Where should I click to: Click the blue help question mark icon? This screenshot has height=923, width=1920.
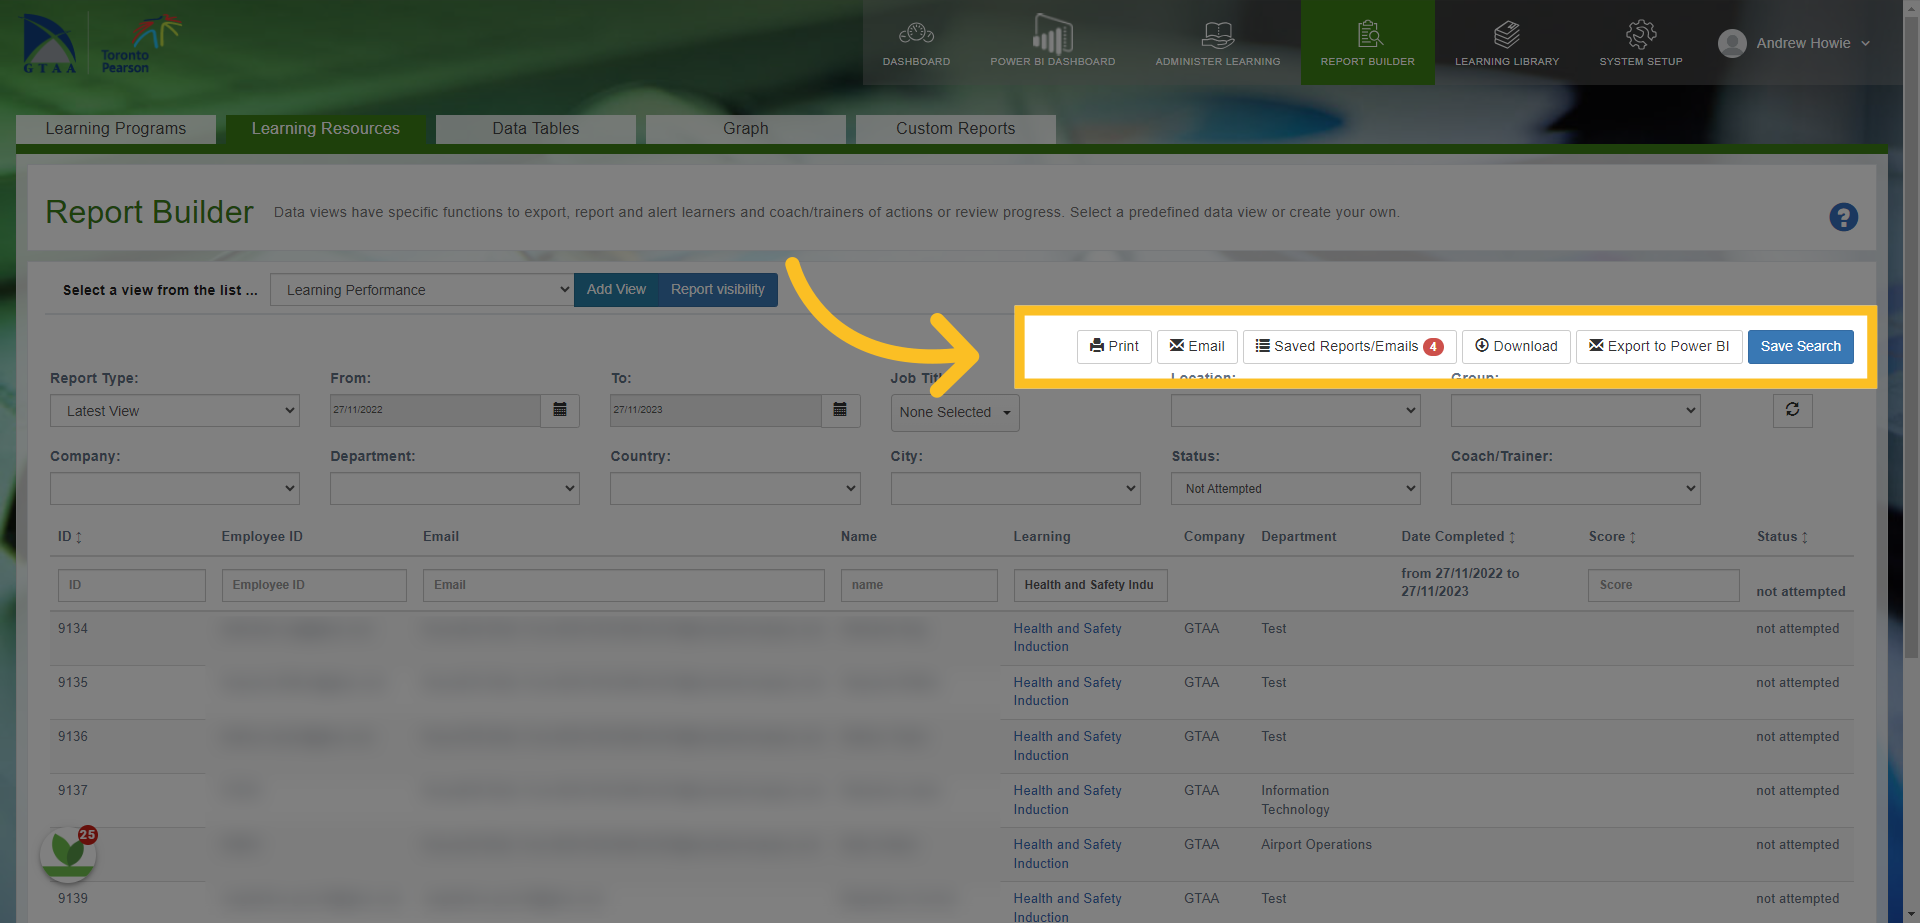click(x=1843, y=217)
